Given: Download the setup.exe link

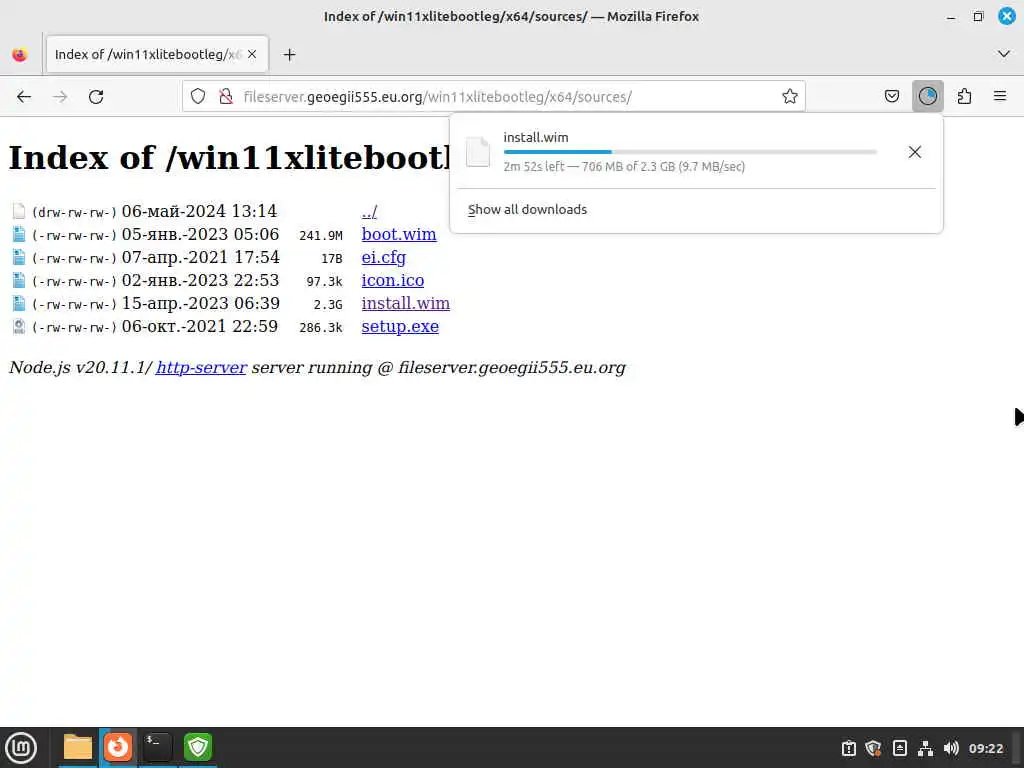Looking at the screenshot, I should coord(400,327).
